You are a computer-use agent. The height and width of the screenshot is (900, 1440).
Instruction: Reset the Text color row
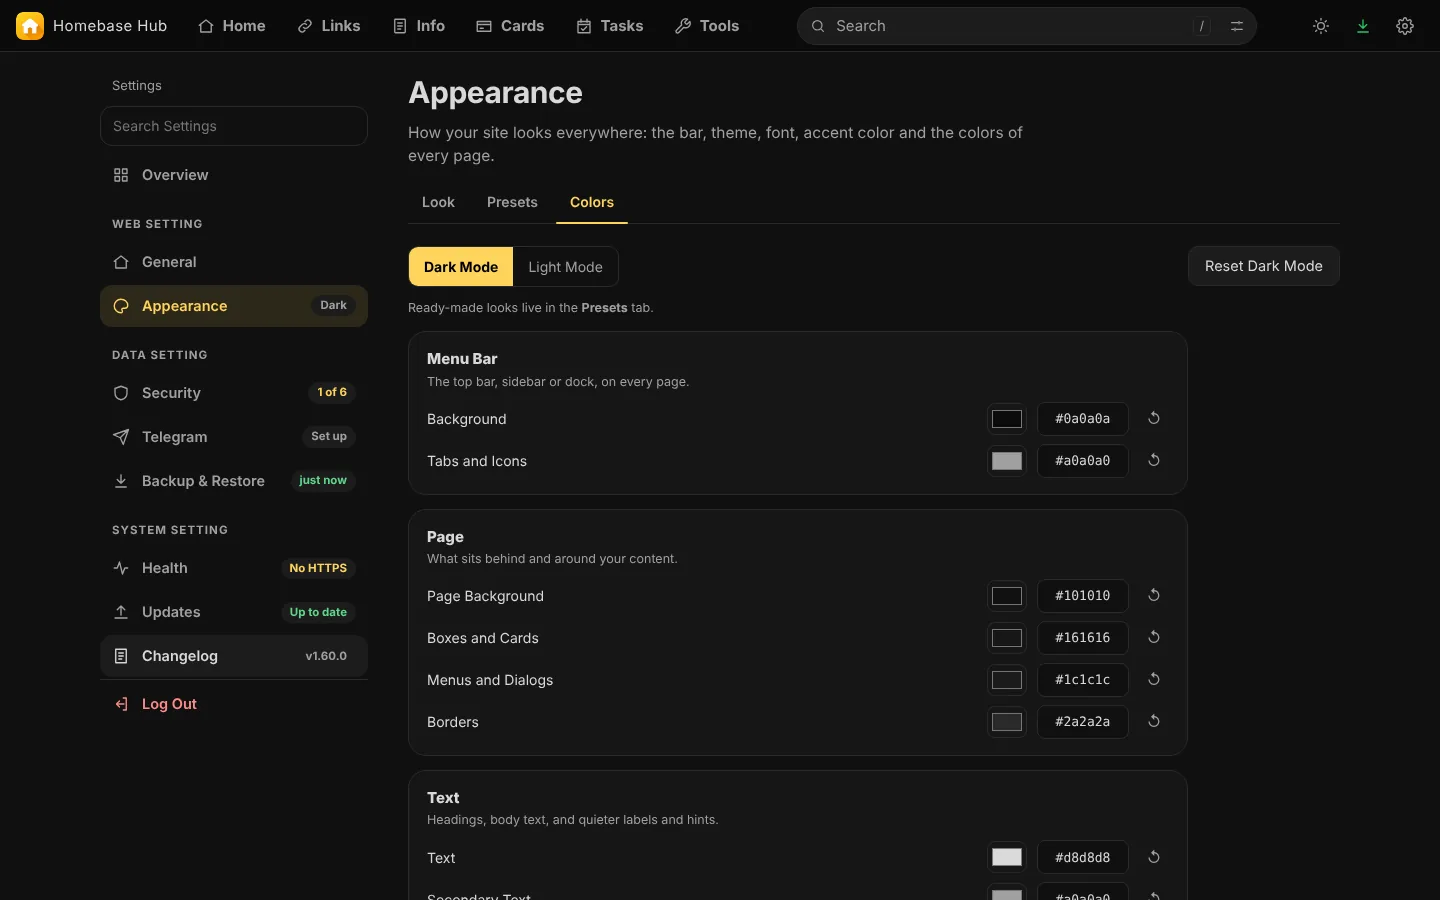click(x=1154, y=857)
